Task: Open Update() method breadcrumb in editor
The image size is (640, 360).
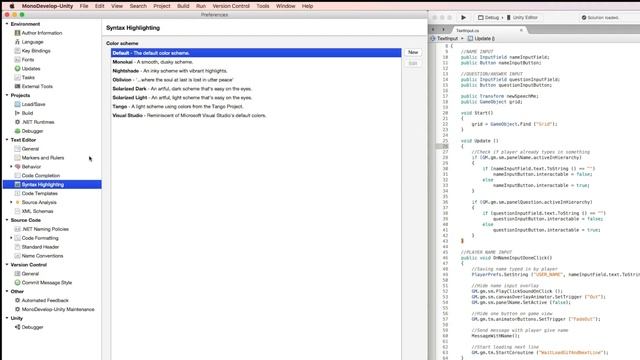Action: (482, 38)
